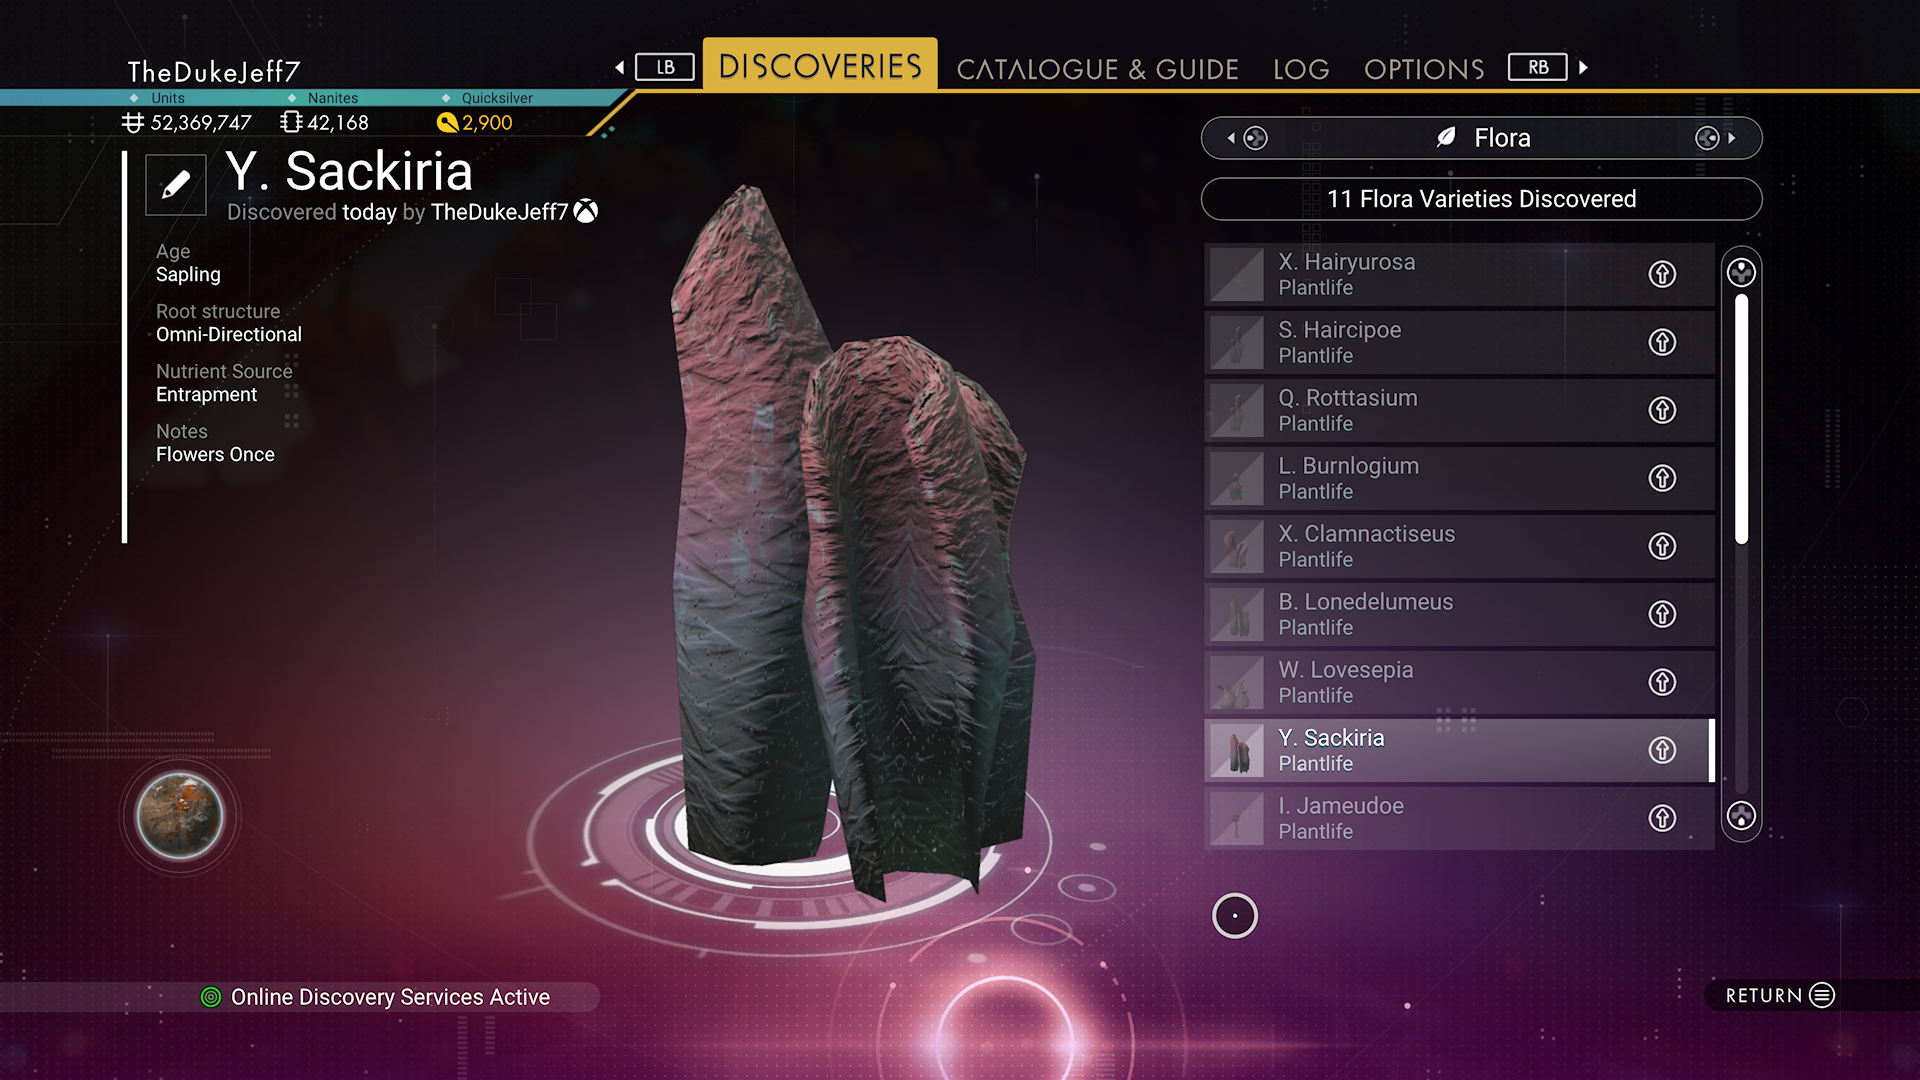Viewport: 1920px width, 1080px height.
Task: Click the scroll-down stick icon
Action: click(x=1741, y=816)
